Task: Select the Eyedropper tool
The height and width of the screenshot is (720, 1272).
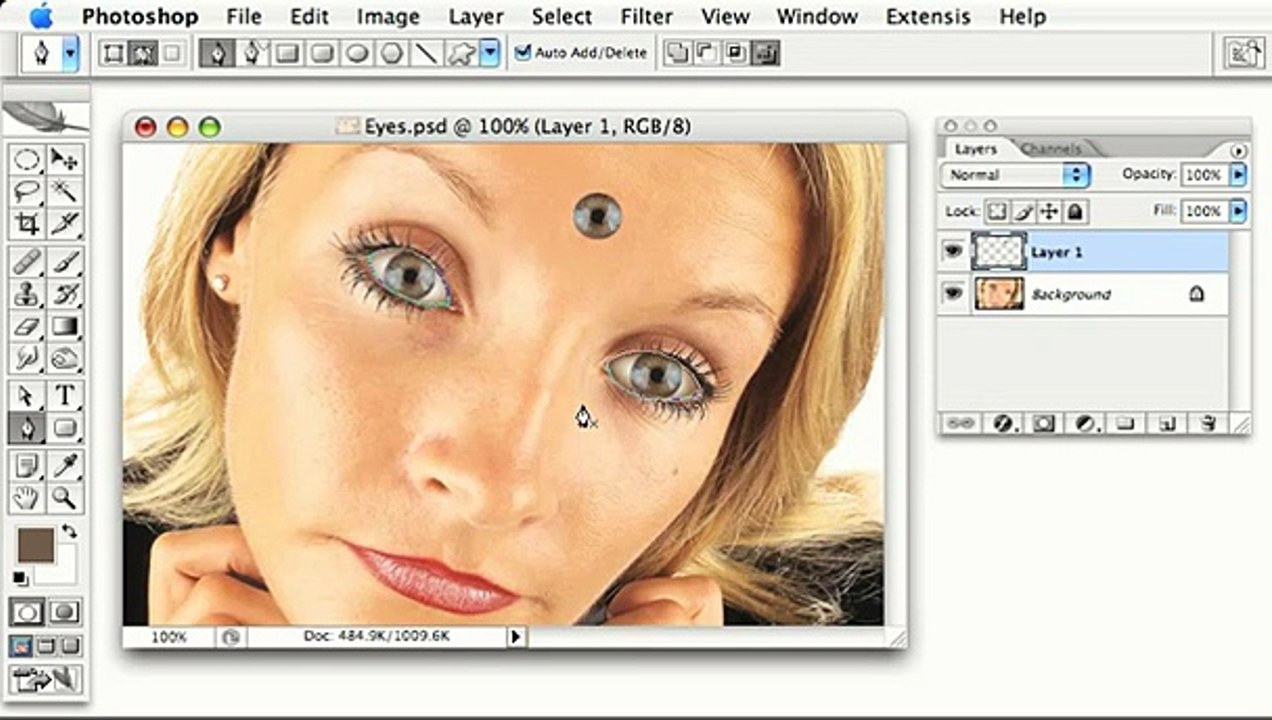Action: pyautogui.click(x=65, y=466)
